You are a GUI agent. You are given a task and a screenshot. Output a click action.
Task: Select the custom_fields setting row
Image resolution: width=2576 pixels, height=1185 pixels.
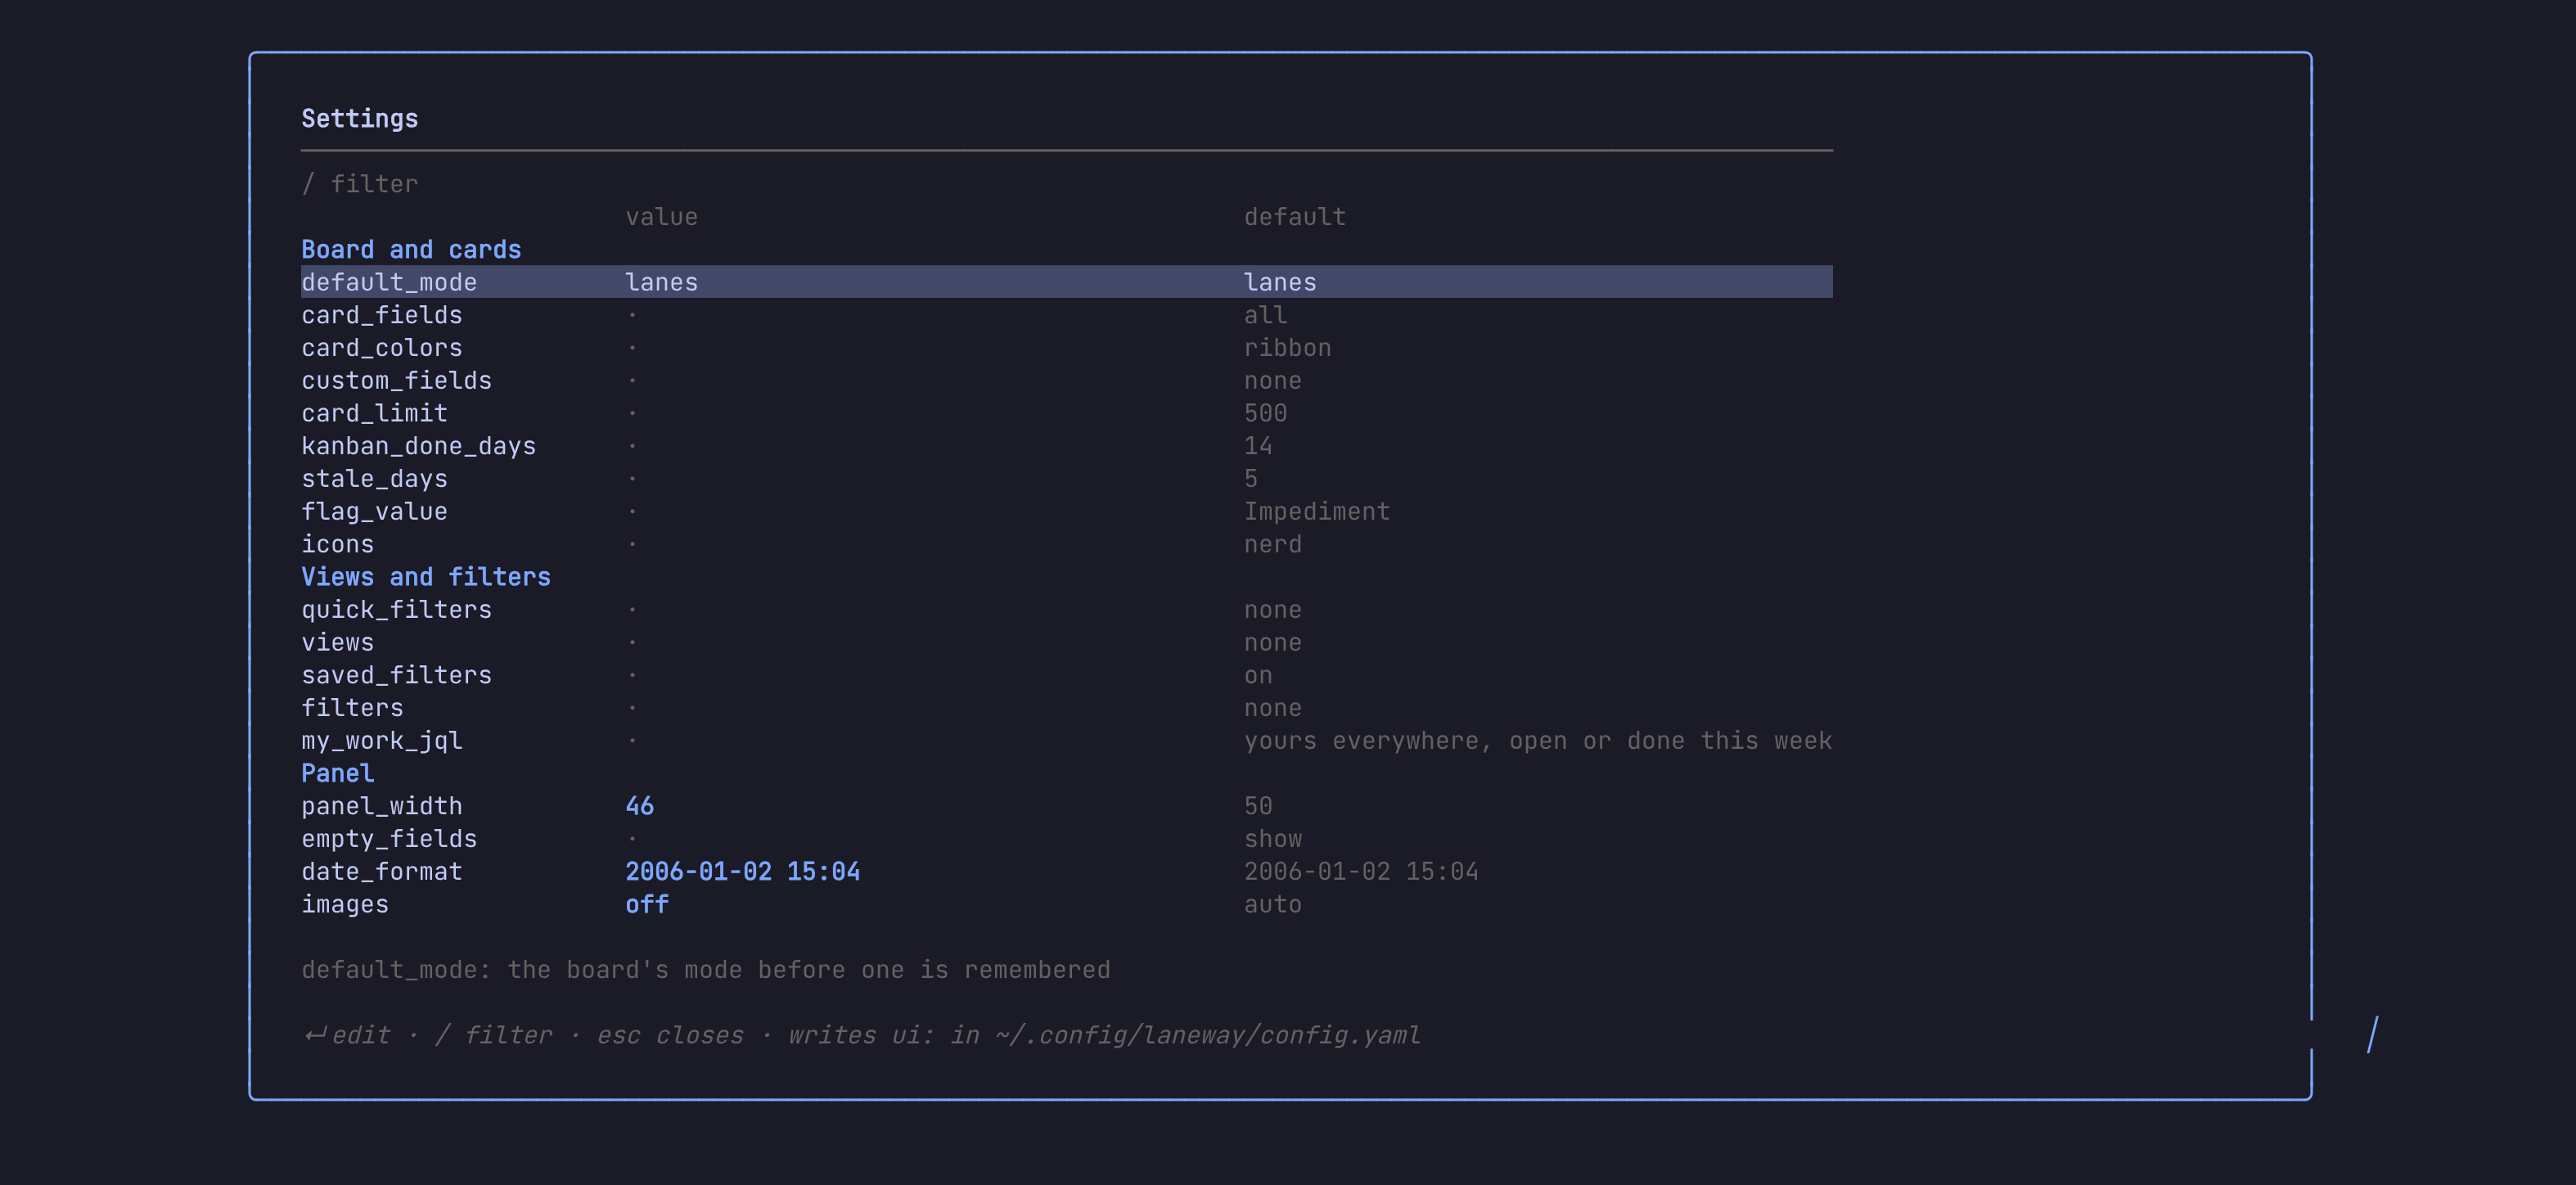point(1066,381)
